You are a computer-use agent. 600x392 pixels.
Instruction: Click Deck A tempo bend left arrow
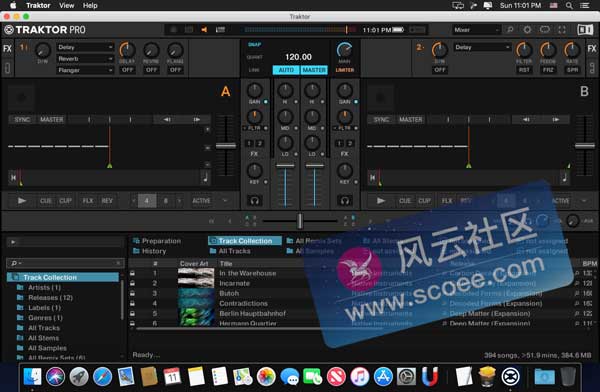point(167,119)
